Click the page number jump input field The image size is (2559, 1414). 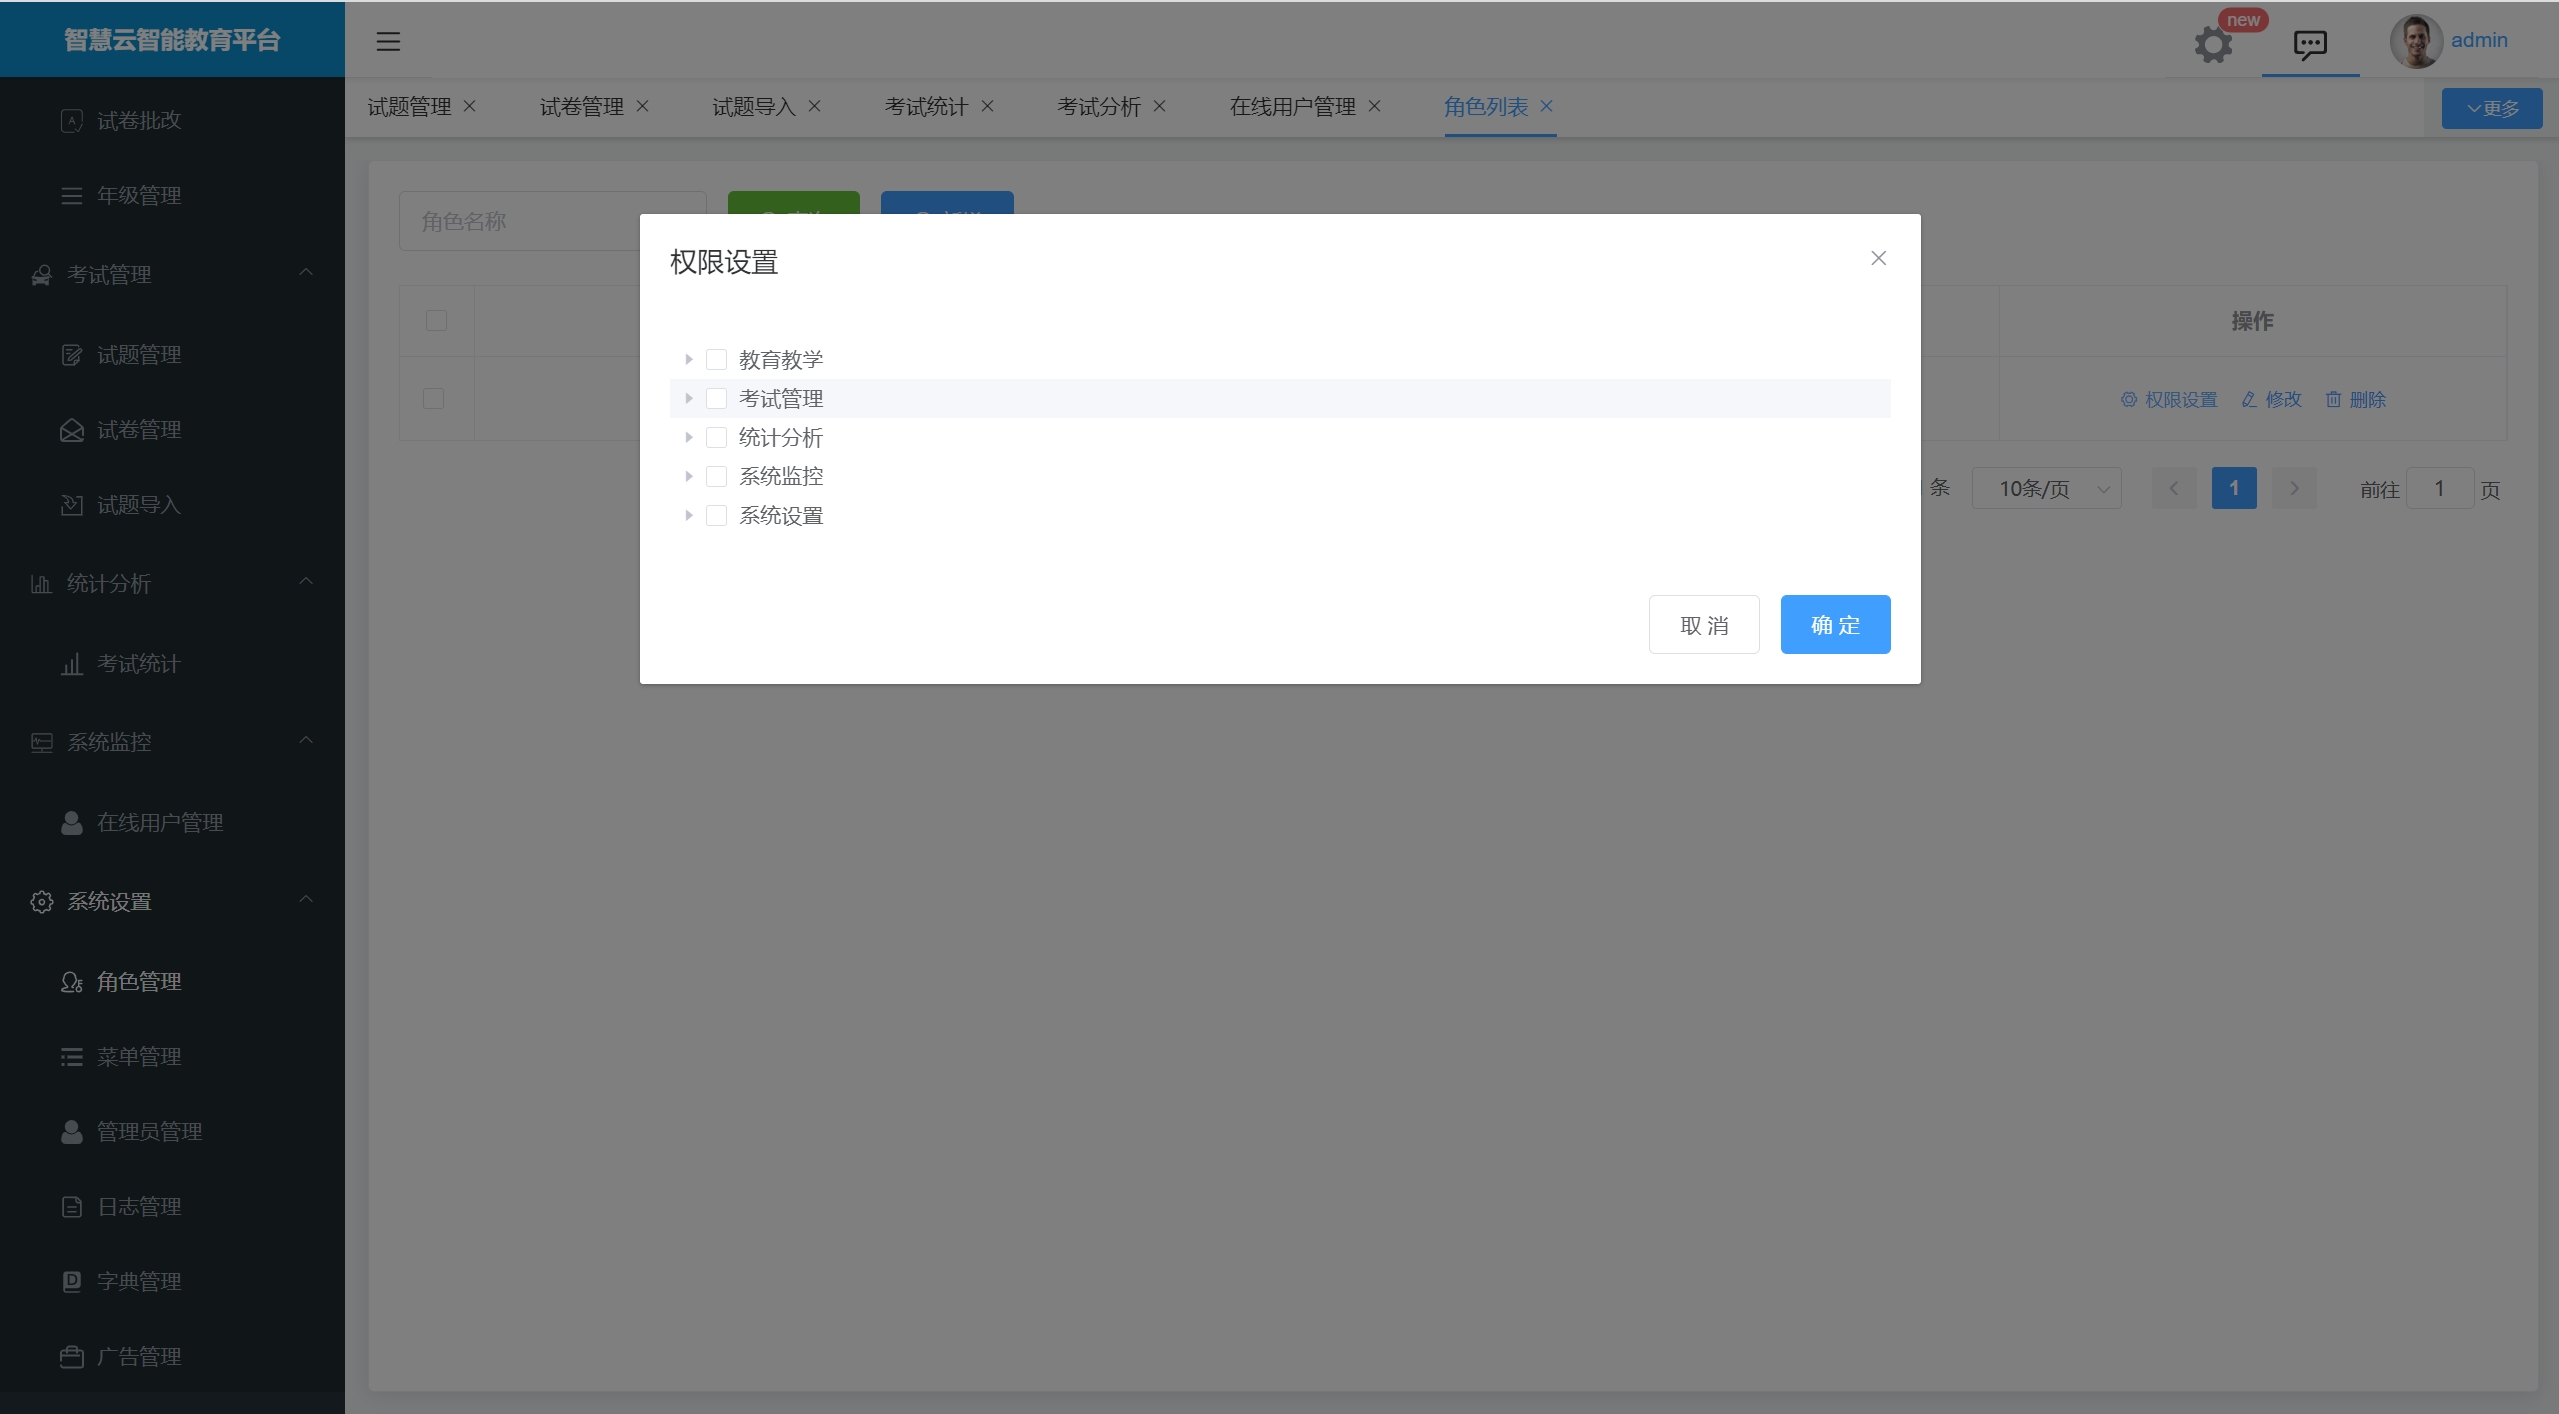click(2439, 489)
